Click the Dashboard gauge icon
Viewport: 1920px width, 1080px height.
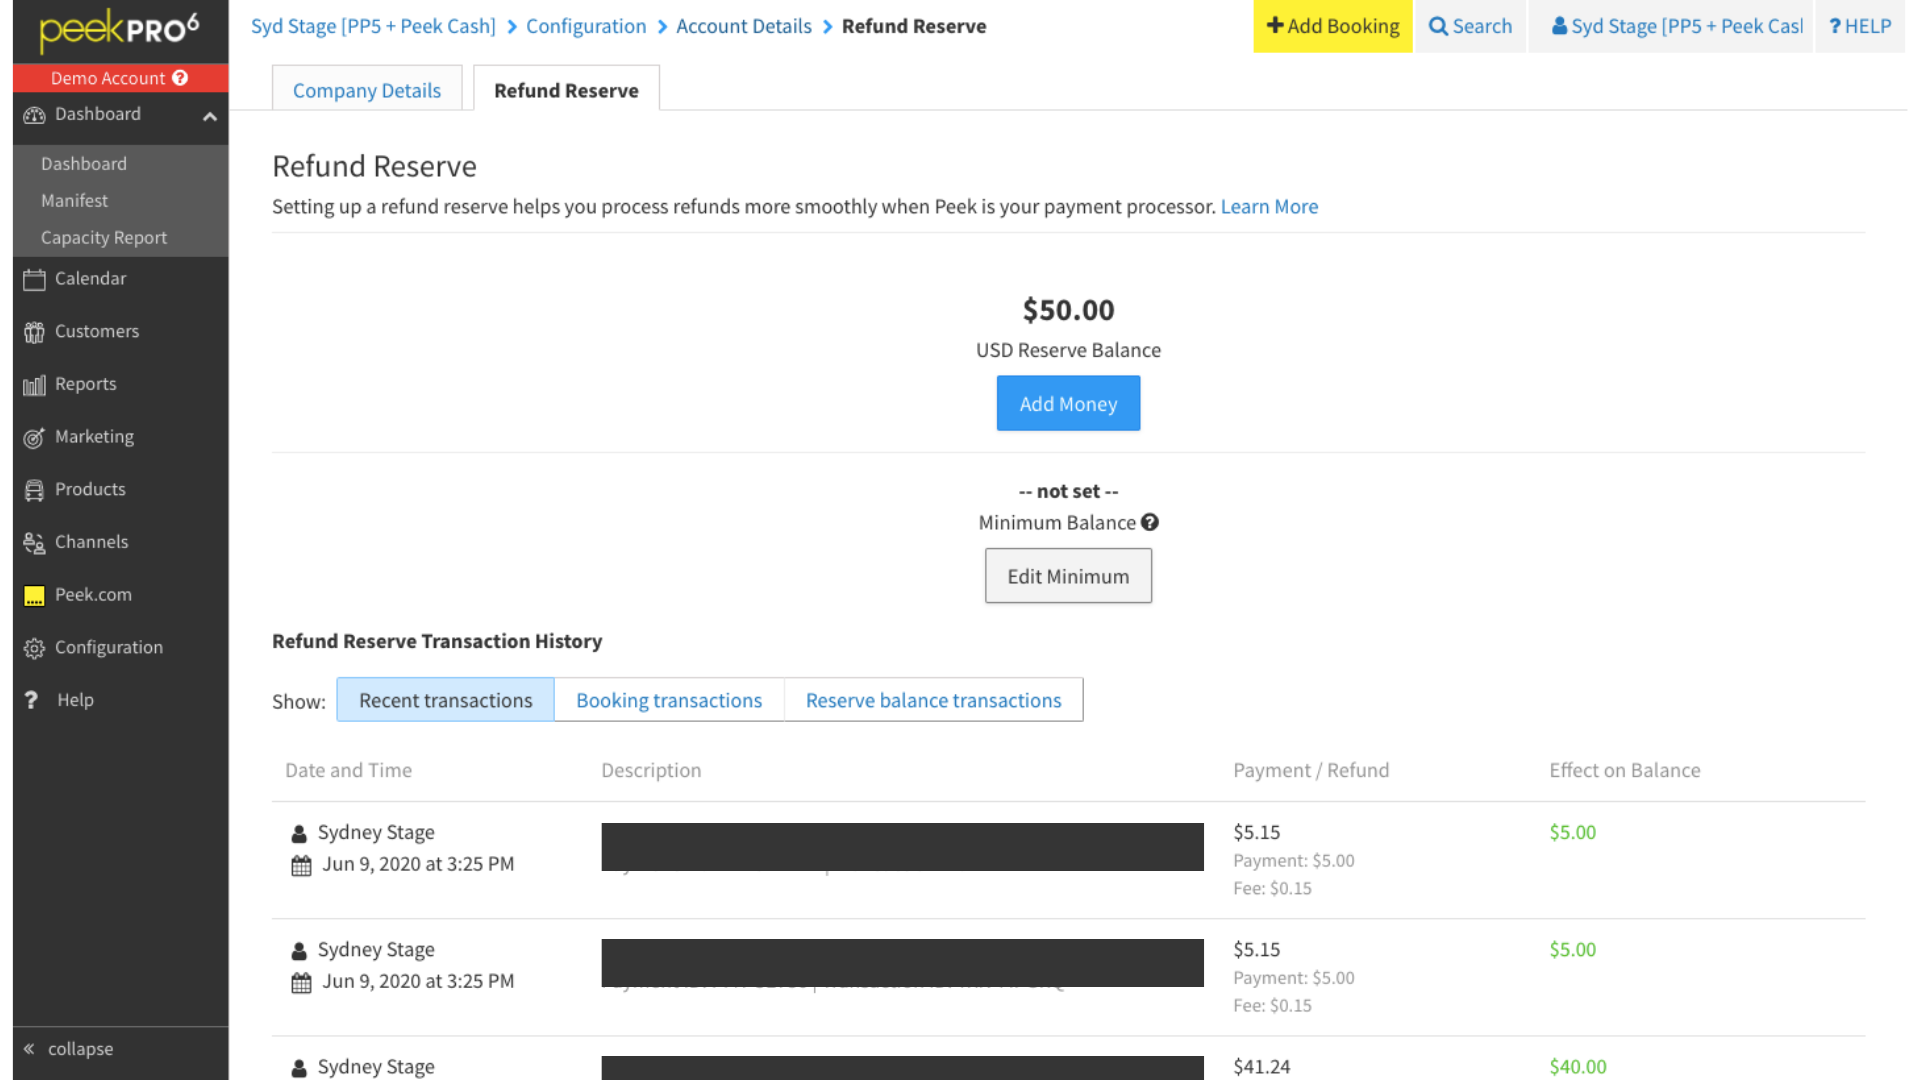(34, 115)
